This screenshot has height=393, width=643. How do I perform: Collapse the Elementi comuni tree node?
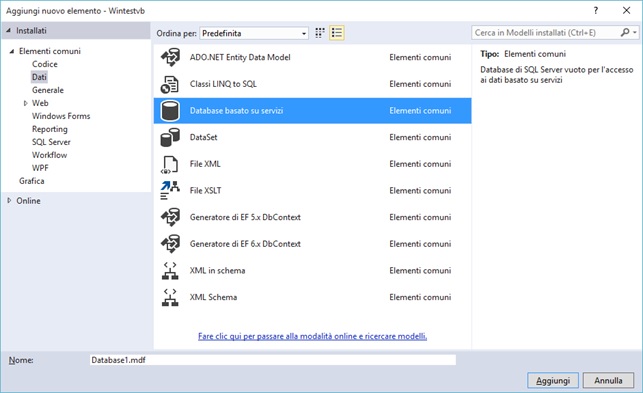tap(12, 51)
